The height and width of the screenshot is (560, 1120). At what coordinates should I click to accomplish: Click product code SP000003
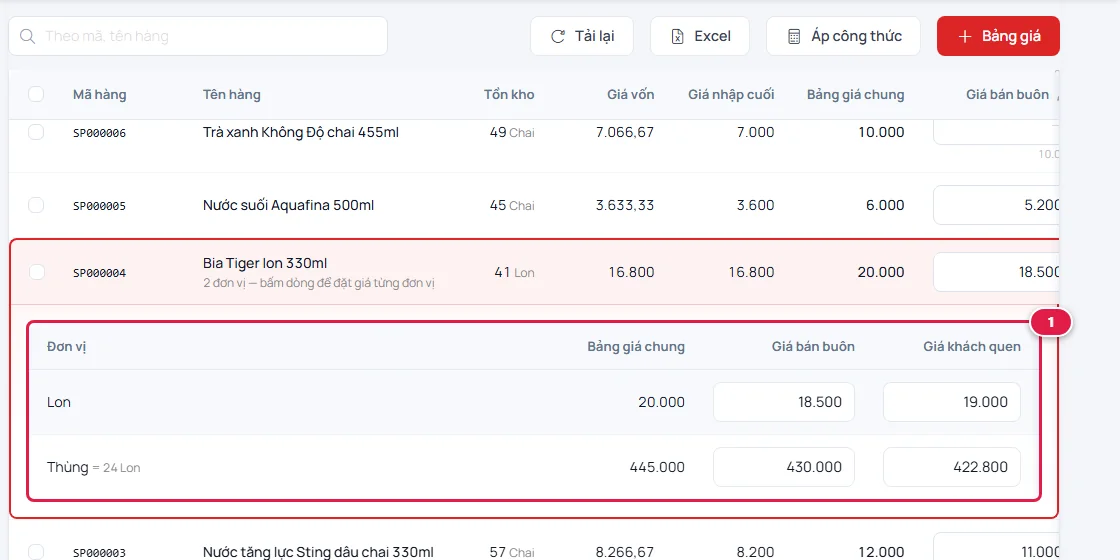pyautogui.click(x=99, y=553)
